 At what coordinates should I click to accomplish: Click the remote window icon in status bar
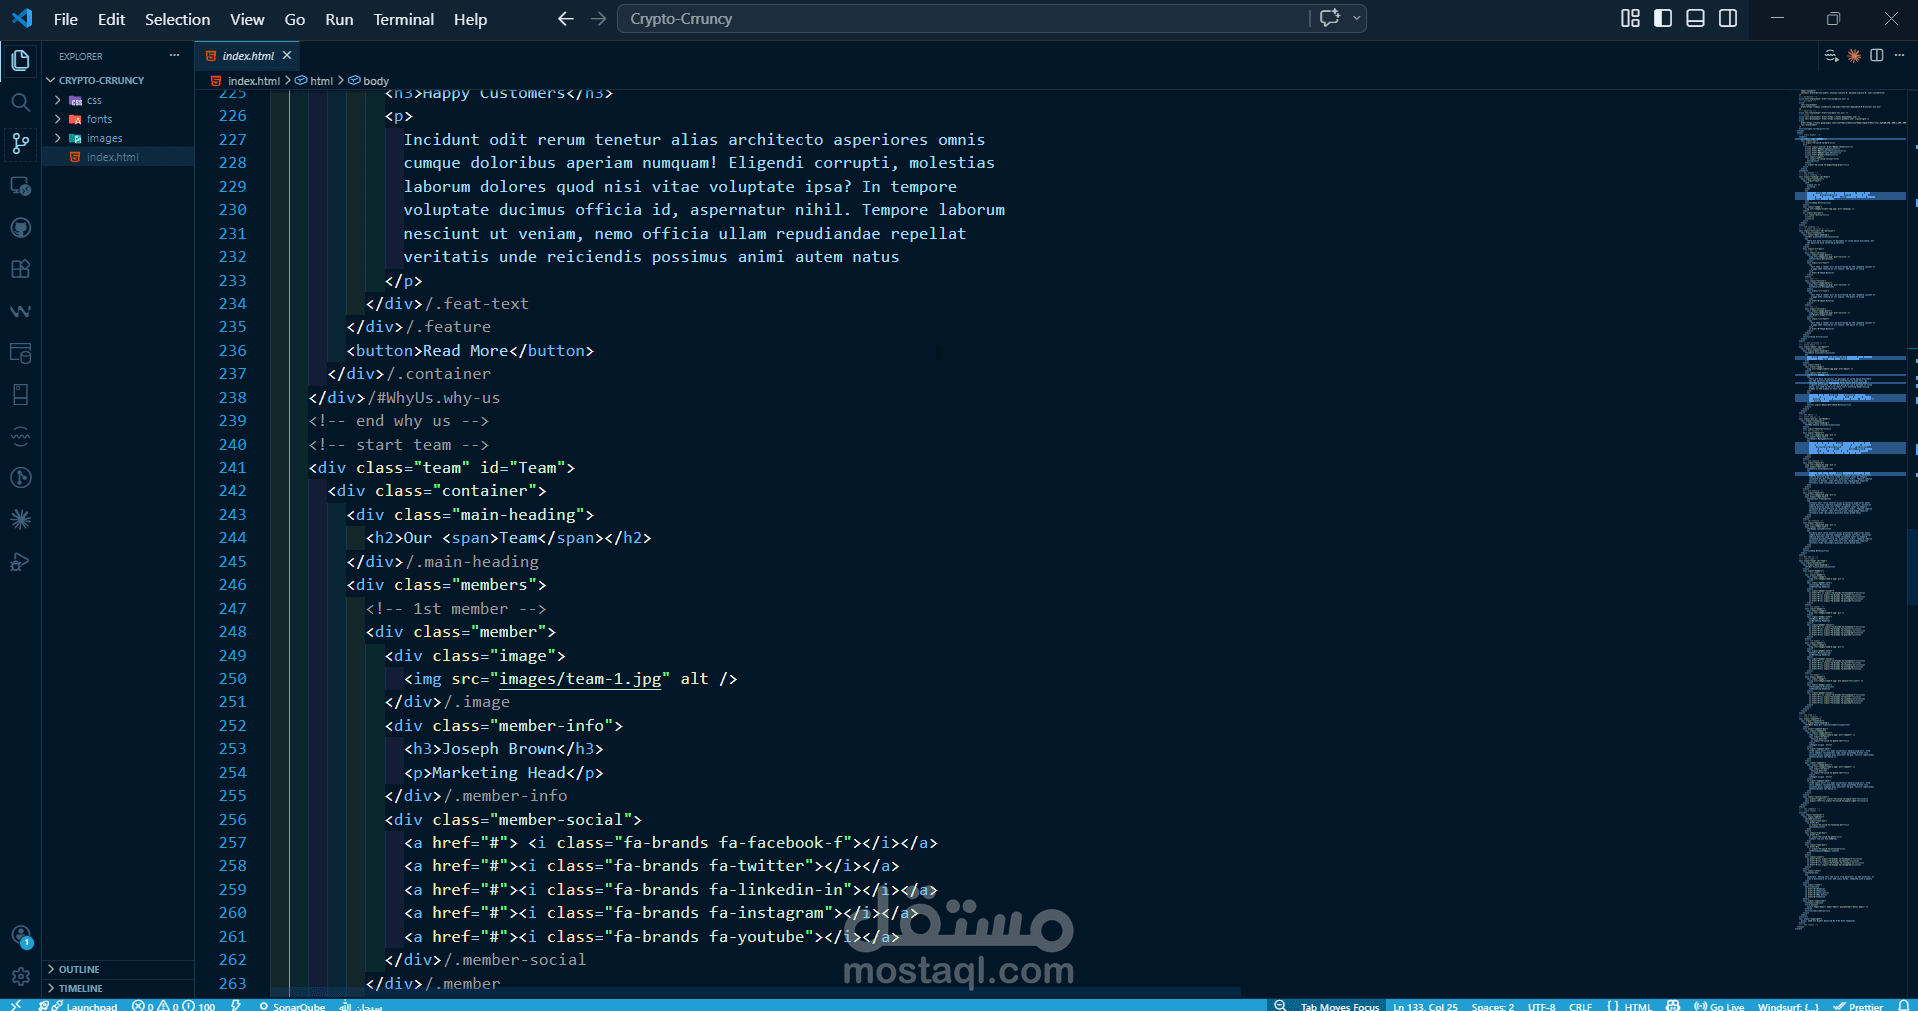coord(15,1005)
